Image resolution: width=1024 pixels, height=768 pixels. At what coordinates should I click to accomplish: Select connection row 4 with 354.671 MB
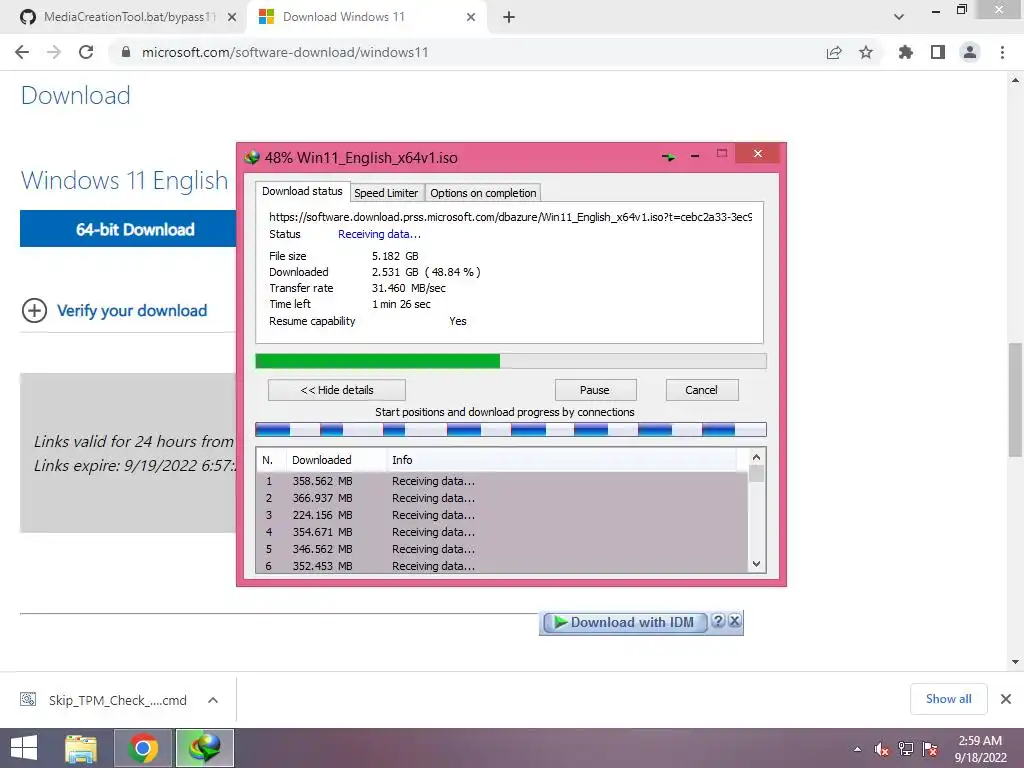502,532
